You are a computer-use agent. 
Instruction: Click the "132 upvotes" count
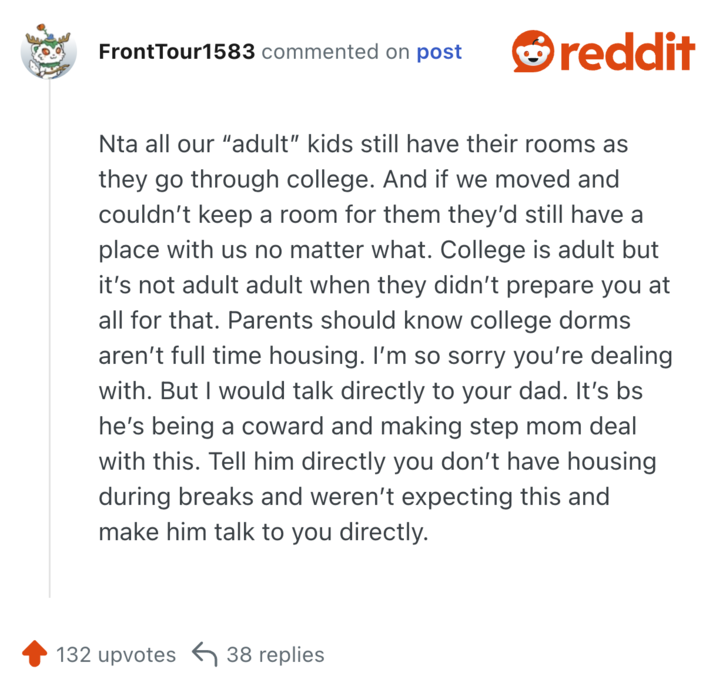click(115, 655)
